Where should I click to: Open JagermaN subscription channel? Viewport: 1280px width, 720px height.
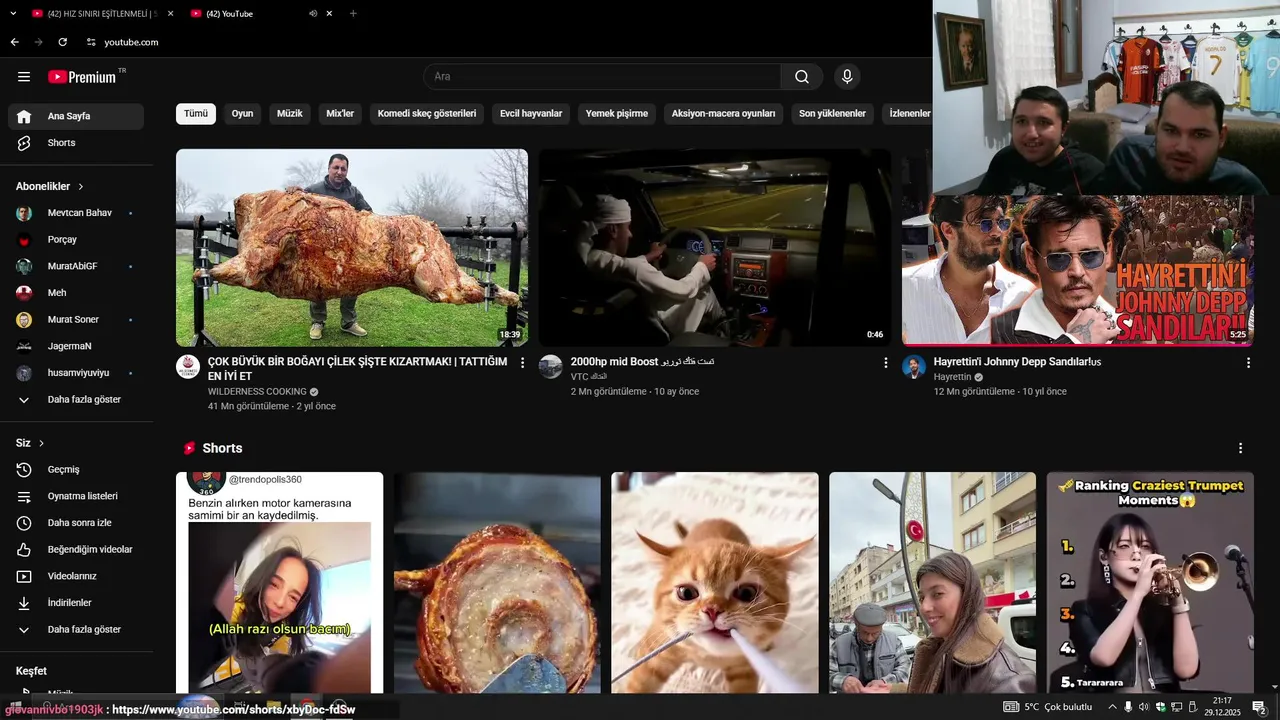76,346
